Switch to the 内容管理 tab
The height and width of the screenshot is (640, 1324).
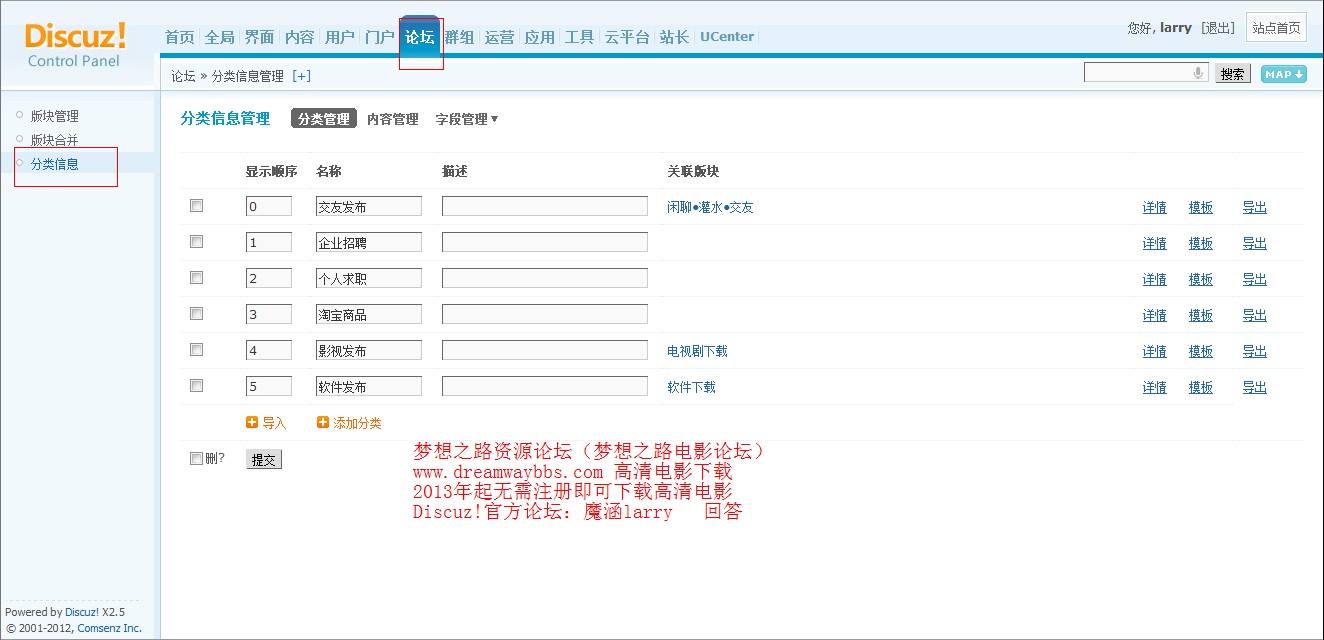(393, 119)
